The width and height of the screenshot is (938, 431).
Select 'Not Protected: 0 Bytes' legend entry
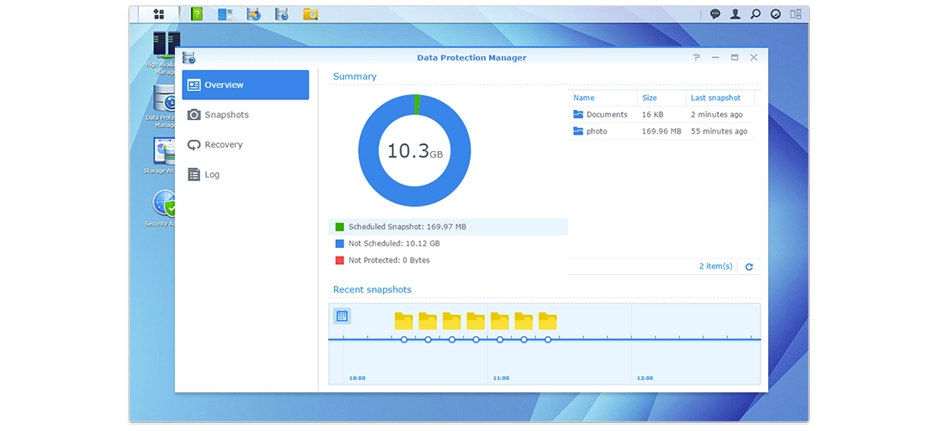(x=447, y=260)
